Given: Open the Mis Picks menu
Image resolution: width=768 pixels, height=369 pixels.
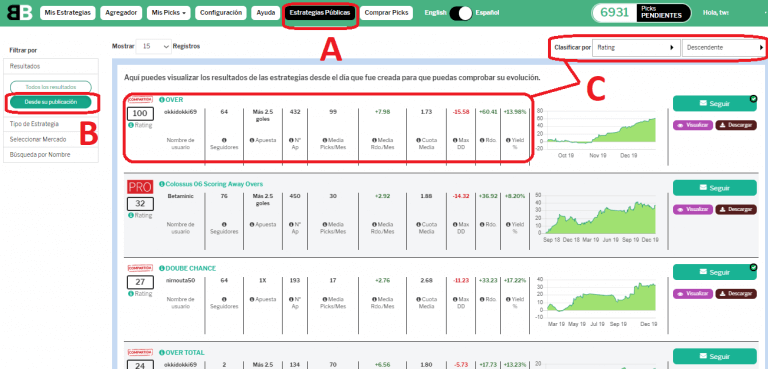Looking at the screenshot, I should pyautogui.click(x=169, y=13).
